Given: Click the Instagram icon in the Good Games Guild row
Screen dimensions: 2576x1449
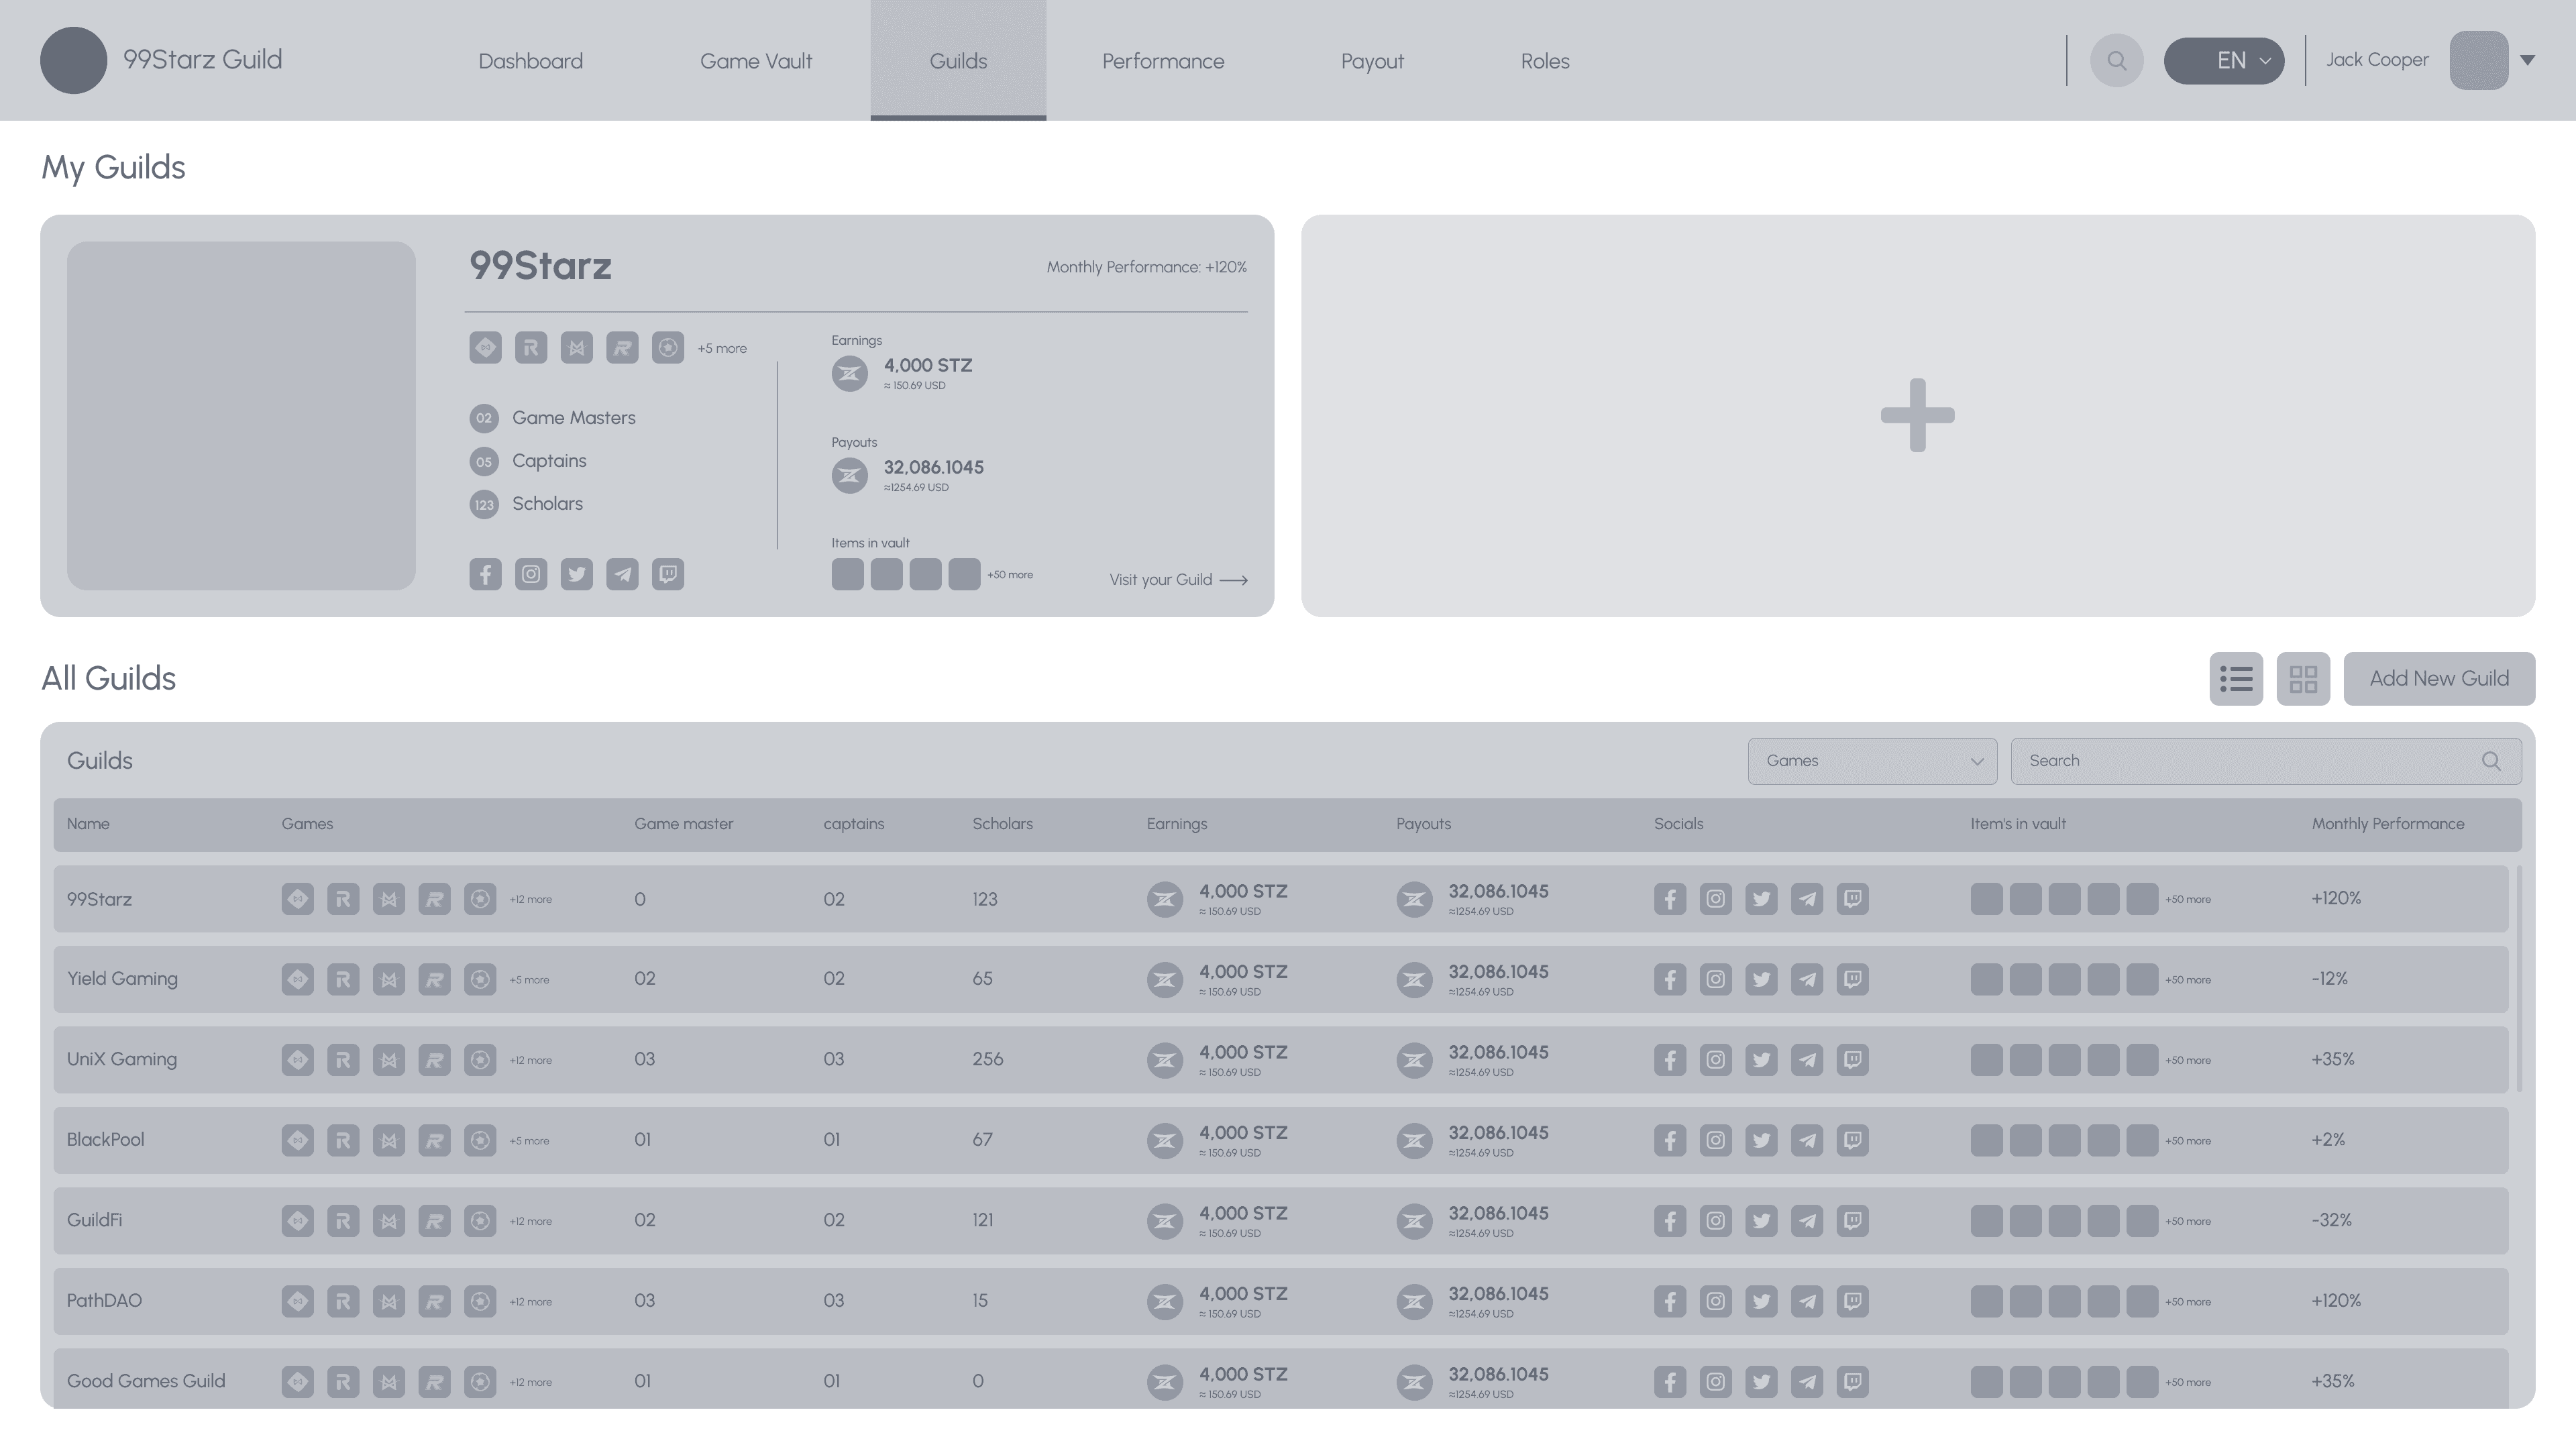Looking at the screenshot, I should click(x=1716, y=1382).
